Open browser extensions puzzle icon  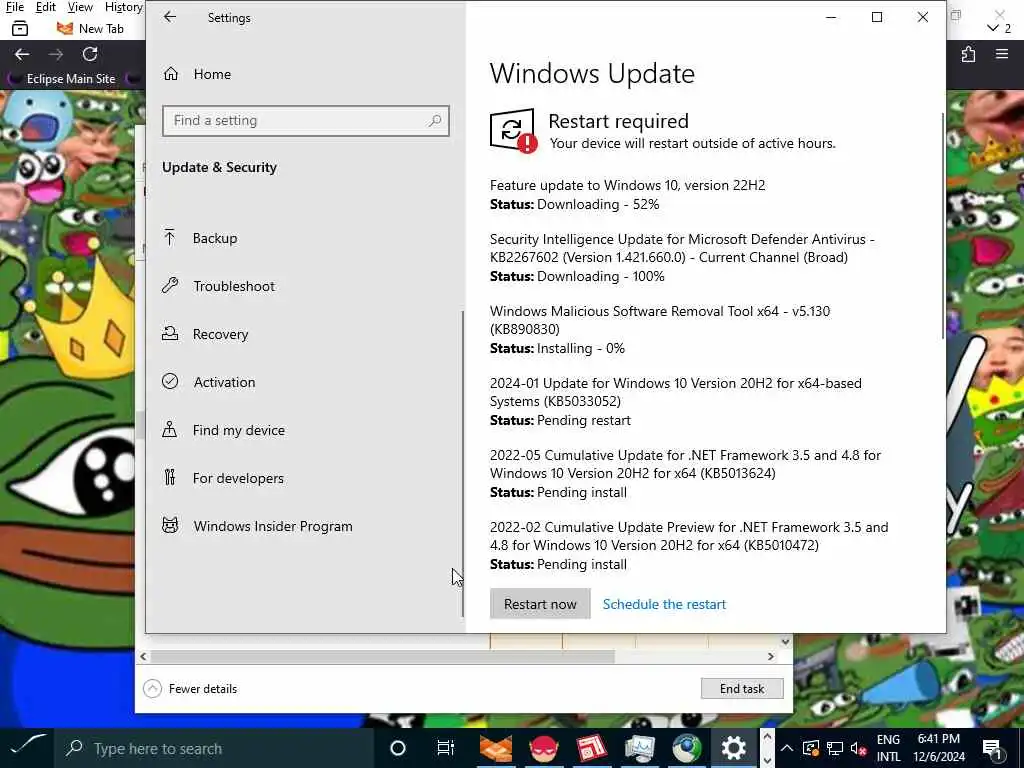(x=968, y=54)
